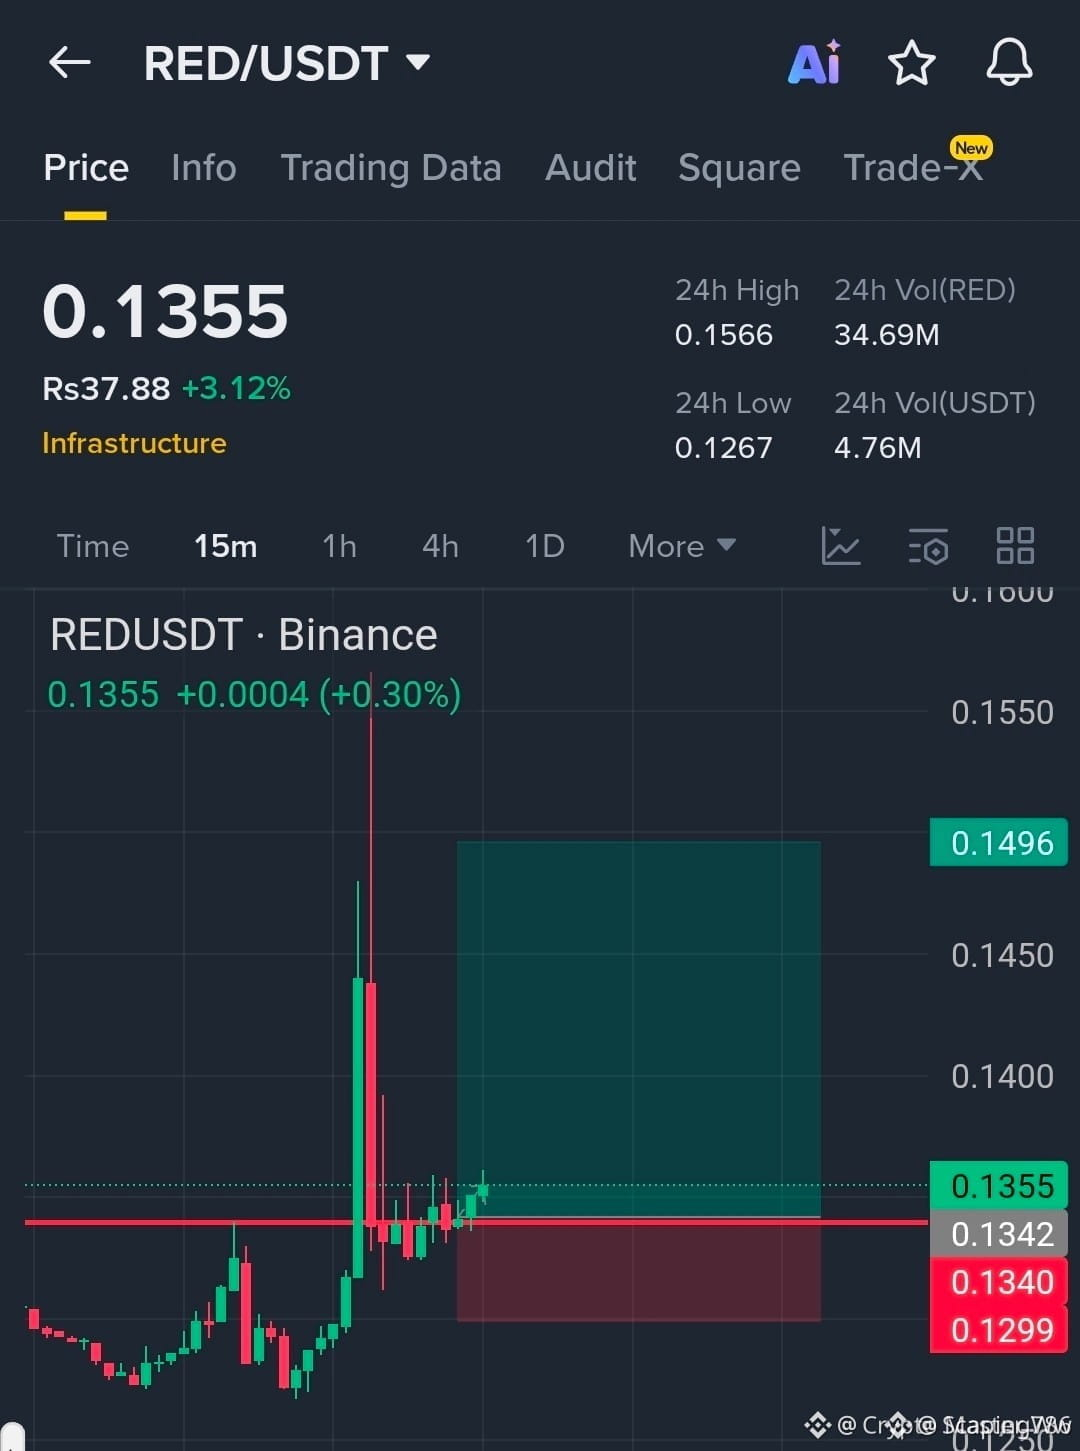Viewport: 1080px width, 1451px height.
Task: Click the 0.1450 price axis label
Action: pos(1002,955)
